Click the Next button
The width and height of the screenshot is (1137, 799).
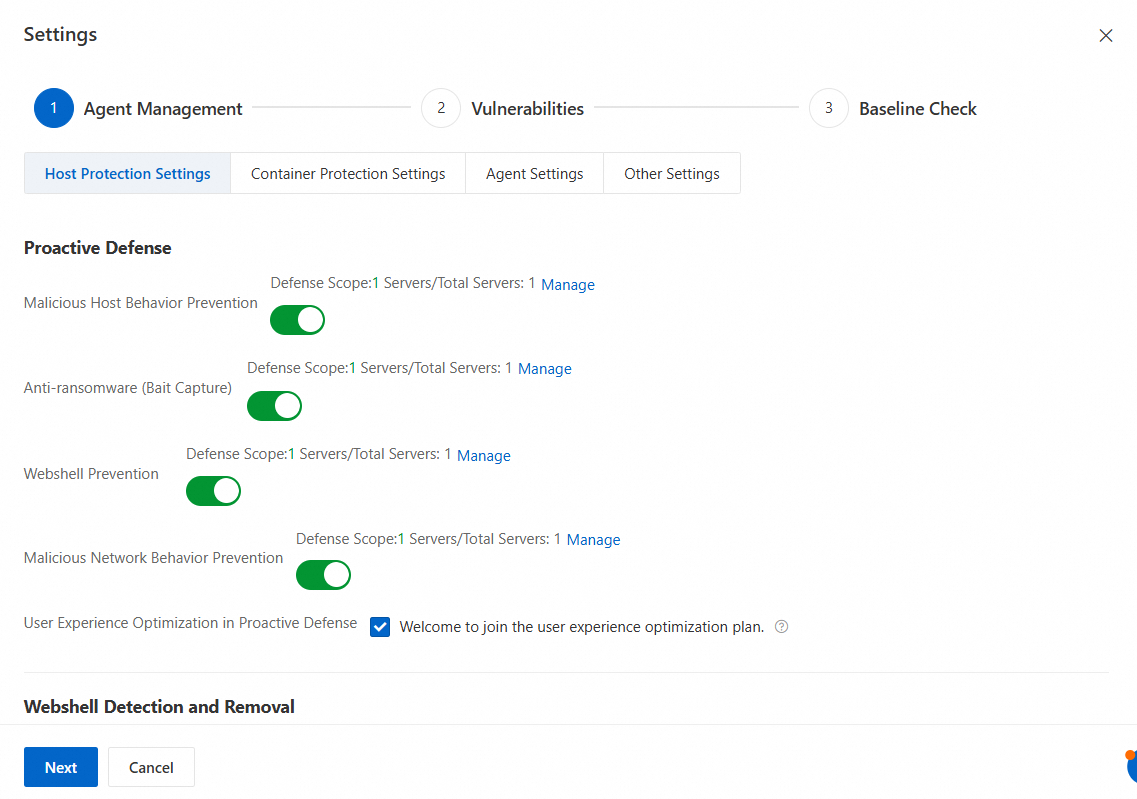click(61, 767)
